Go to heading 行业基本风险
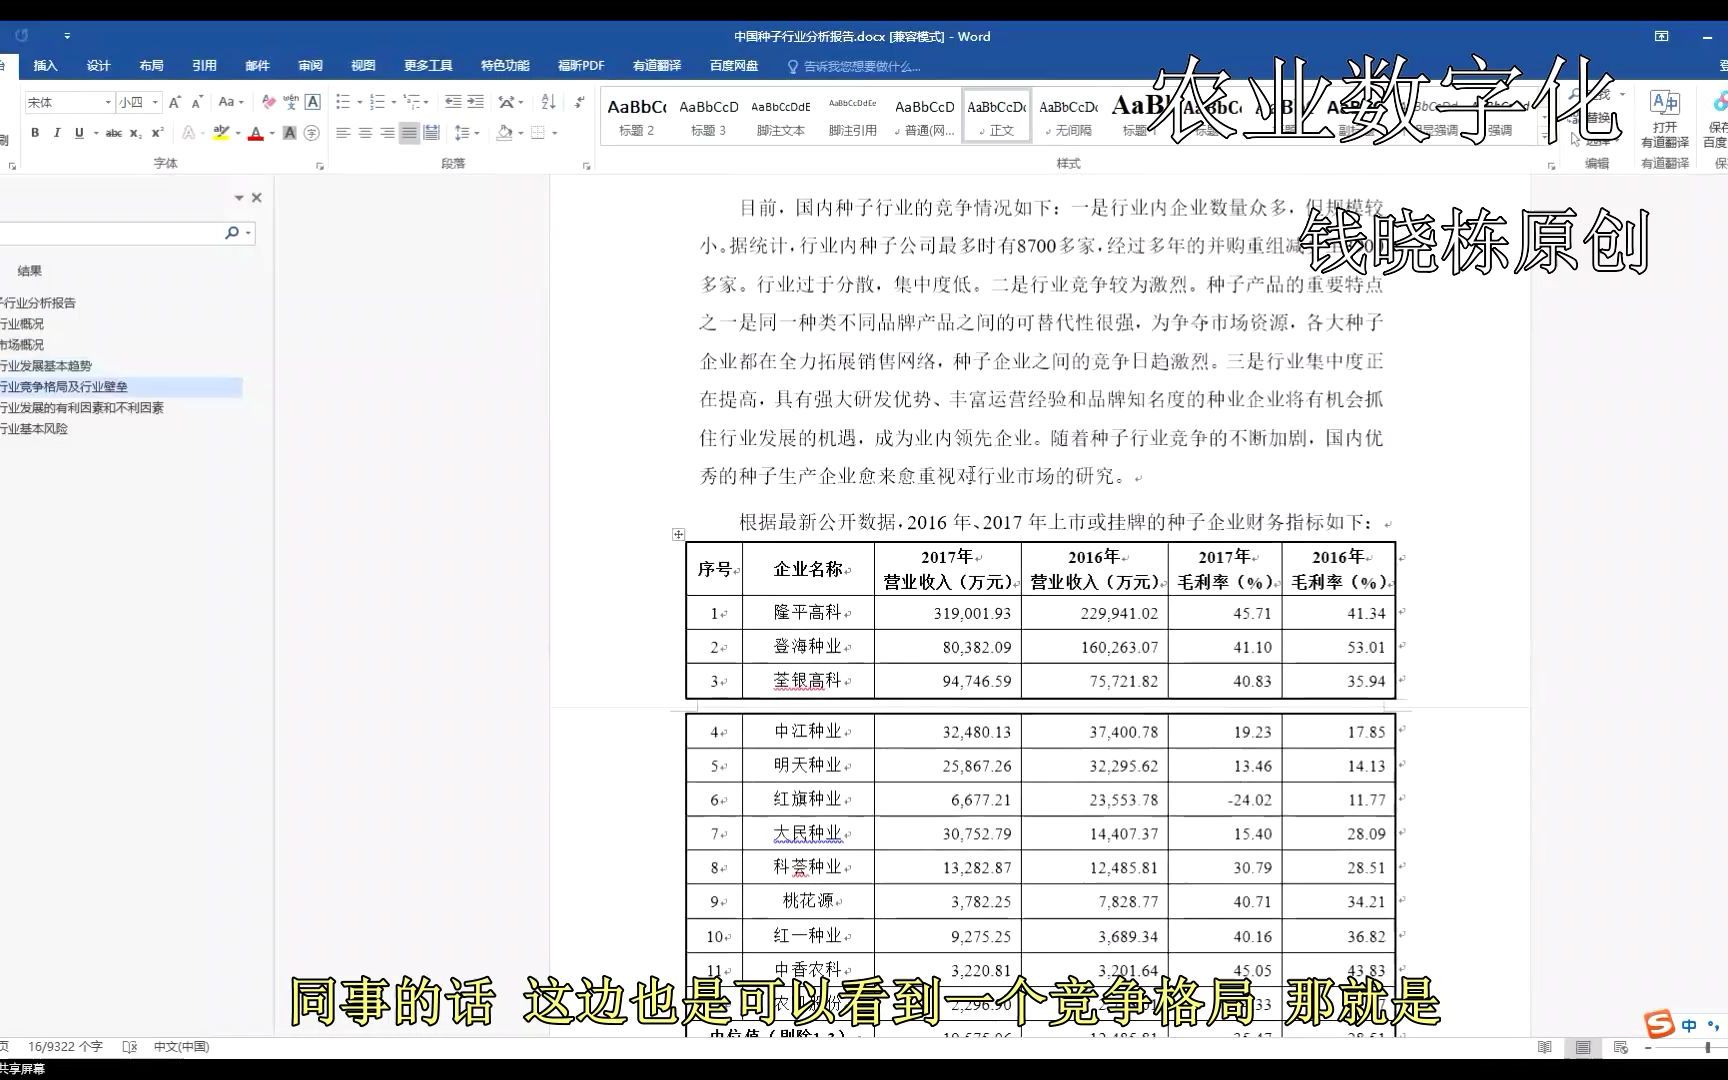 click(x=34, y=429)
